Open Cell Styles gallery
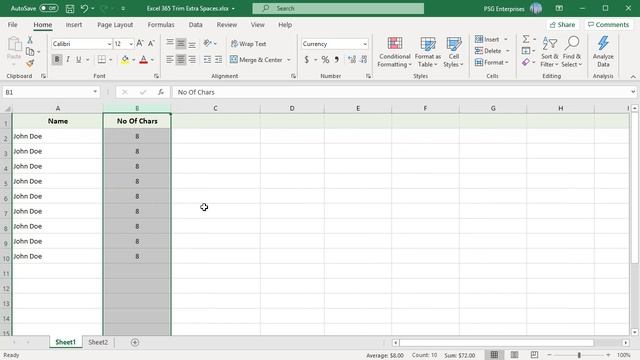Image resolution: width=640 pixels, height=360 pixels. (453, 52)
